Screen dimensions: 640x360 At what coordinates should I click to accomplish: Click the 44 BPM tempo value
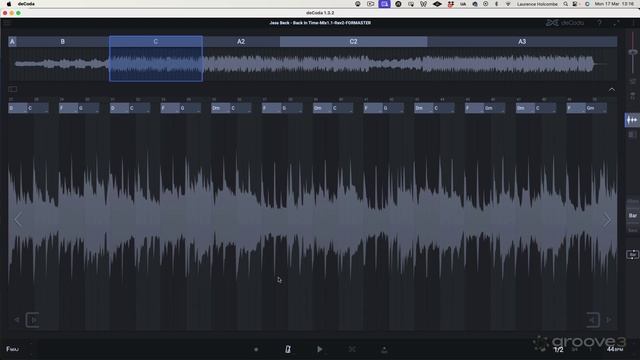[x=614, y=349]
